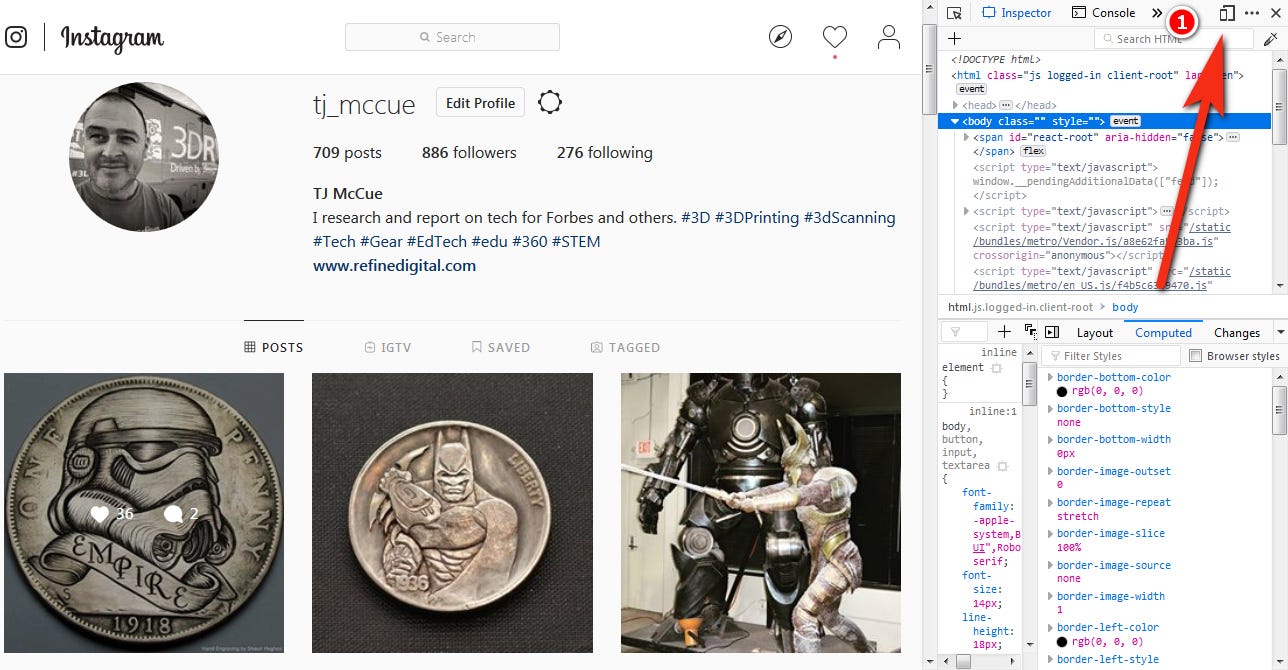Viewport: 1288px width, 670px height.
Task: Open the Batman coin post thumbnail
Action: click(452, 513)
